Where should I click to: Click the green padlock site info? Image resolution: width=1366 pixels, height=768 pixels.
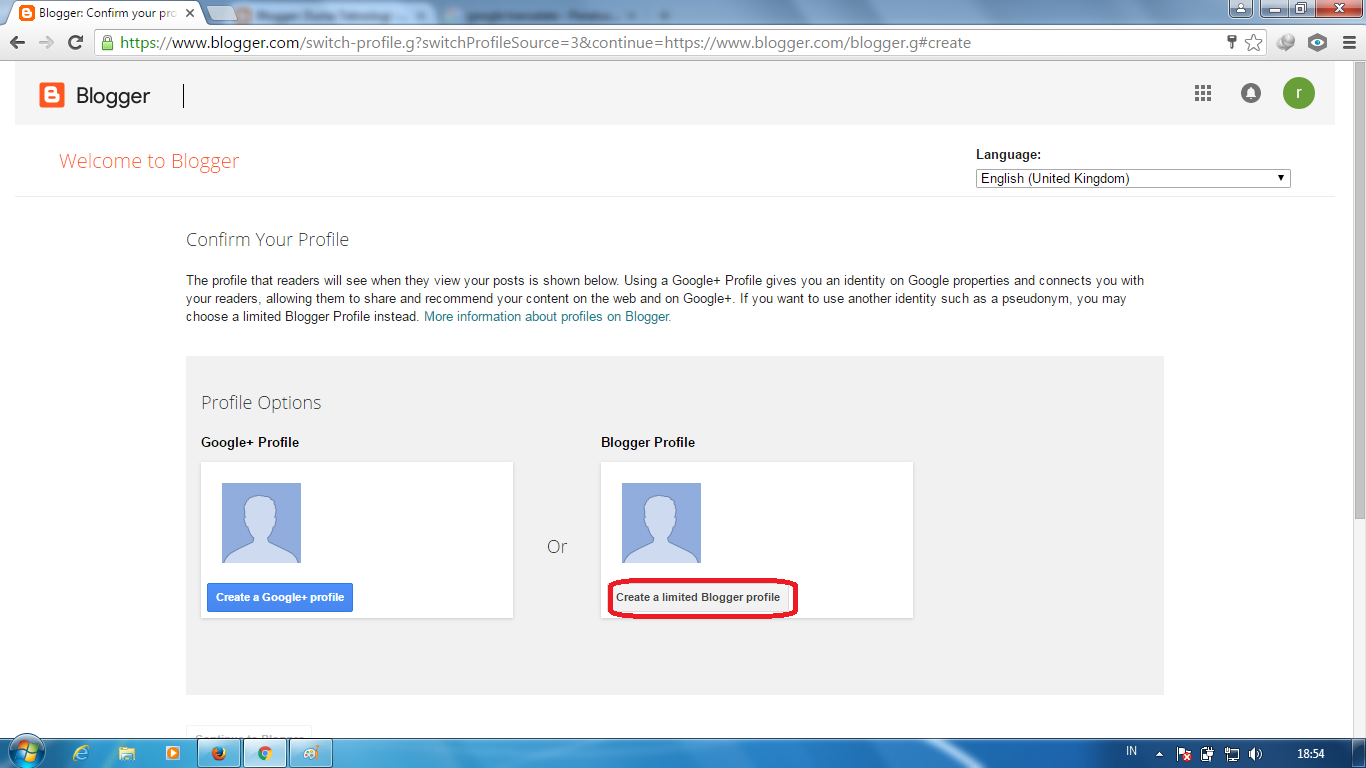[x=107, y=43]
